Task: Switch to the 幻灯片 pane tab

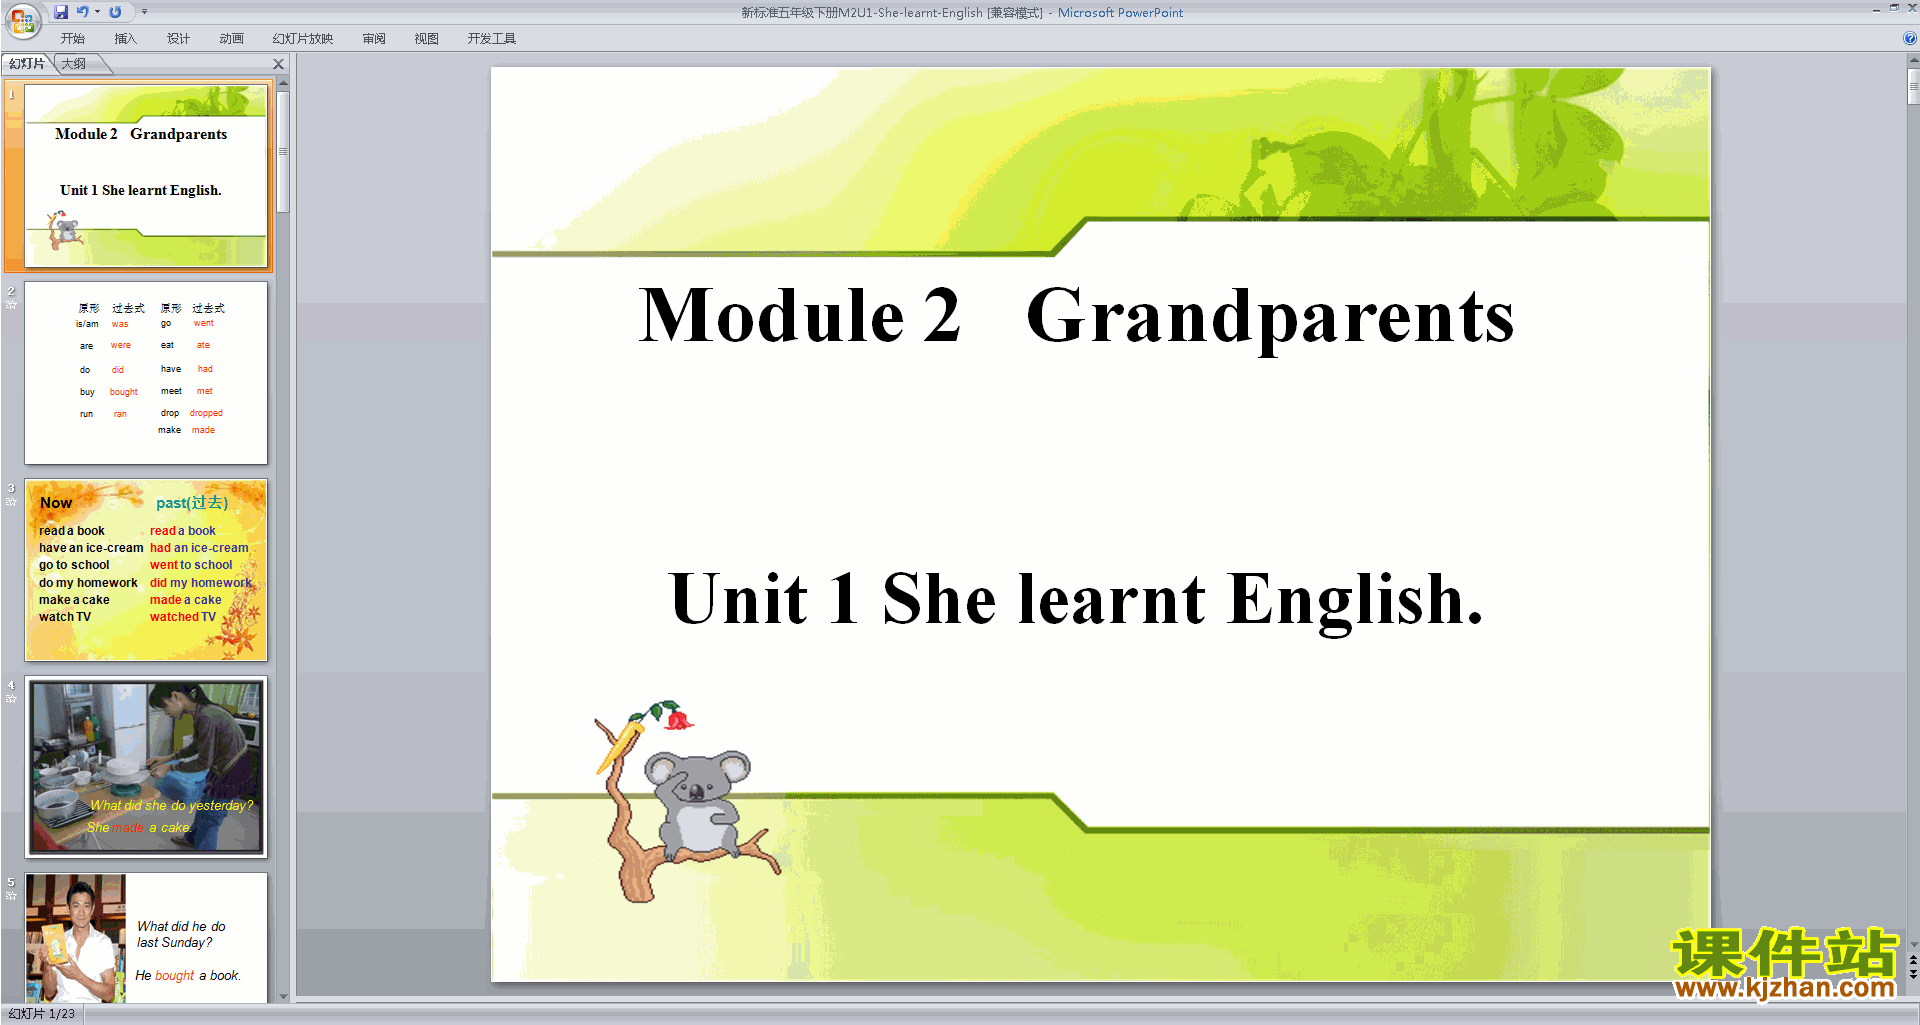Action: (27, 64)
